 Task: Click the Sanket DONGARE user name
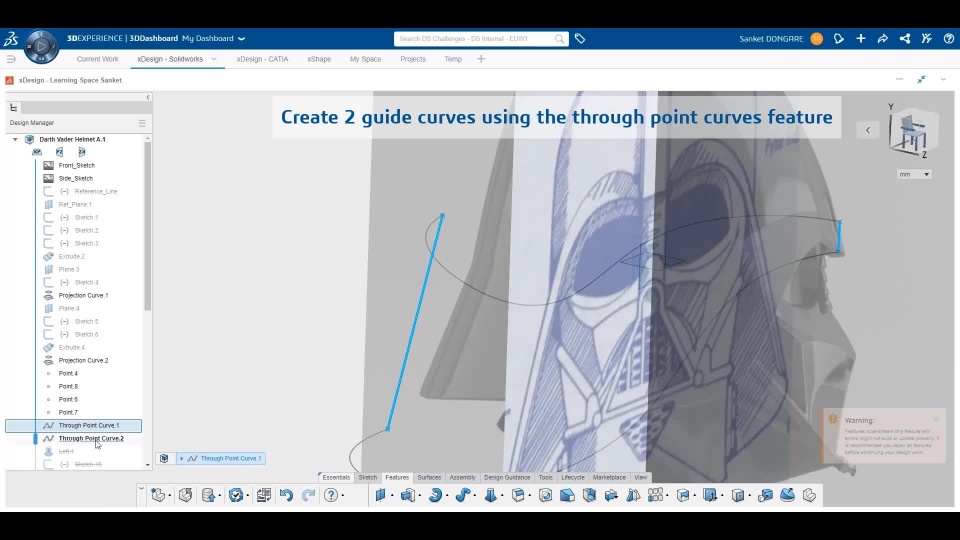click(x=771, y=39)
